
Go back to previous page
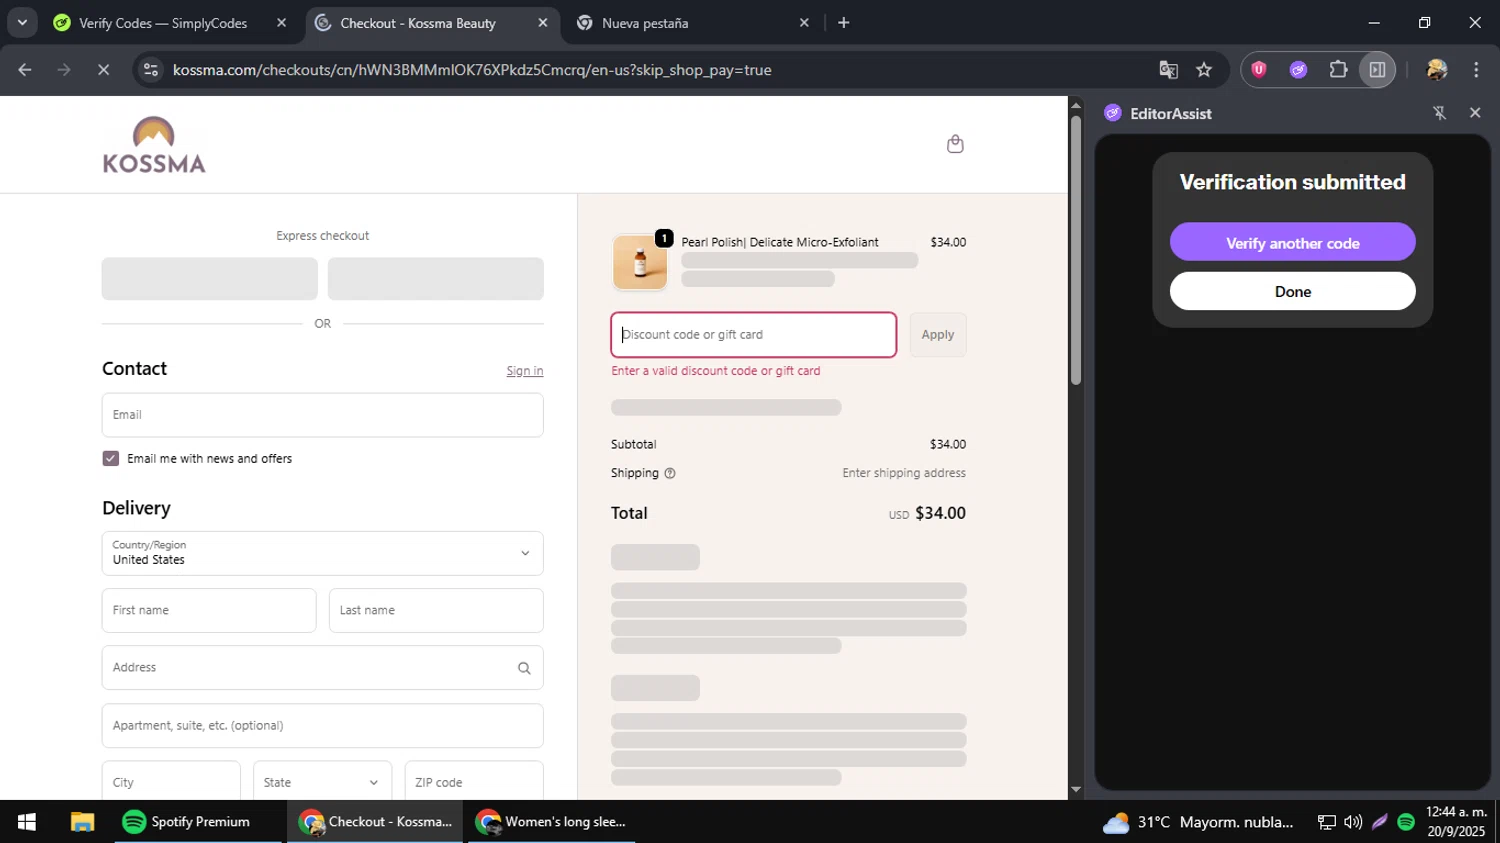point(25,70)
